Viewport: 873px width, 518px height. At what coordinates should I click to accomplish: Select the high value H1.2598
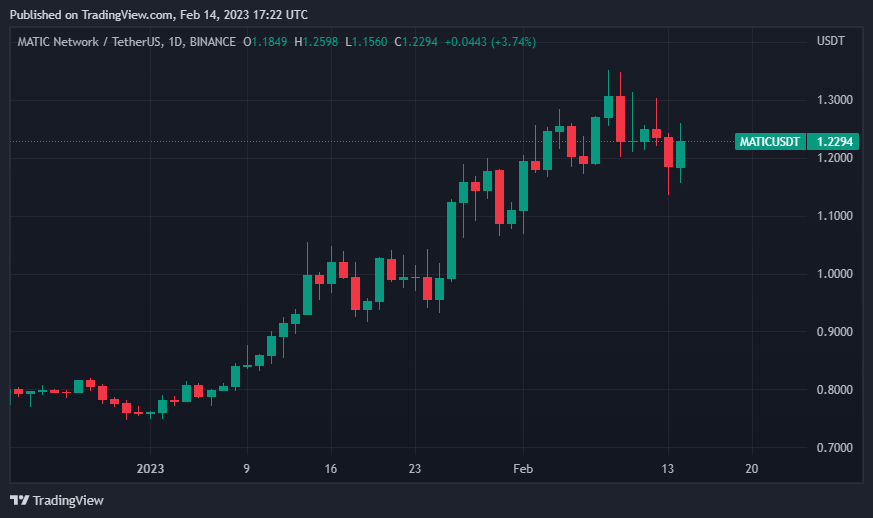coord(316,42)
